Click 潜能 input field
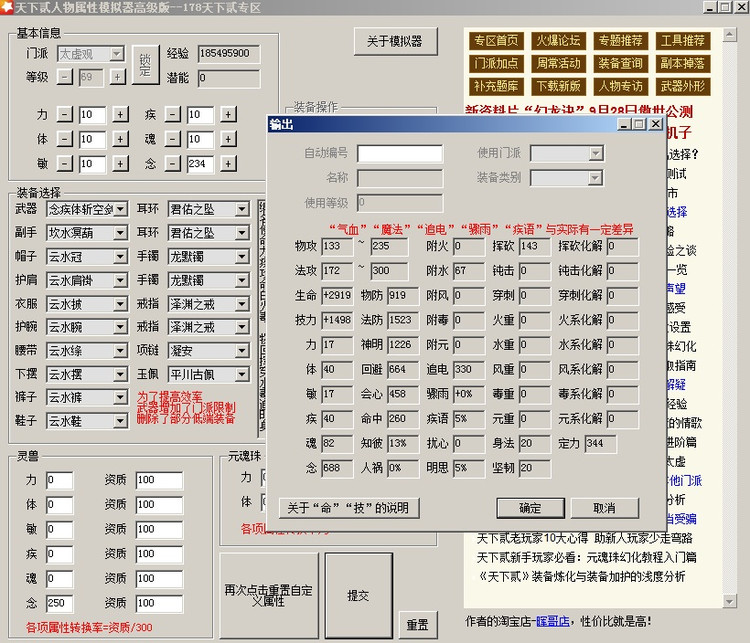Image resolution: width=750 pixels, height=643 pixels. (229, 78)
